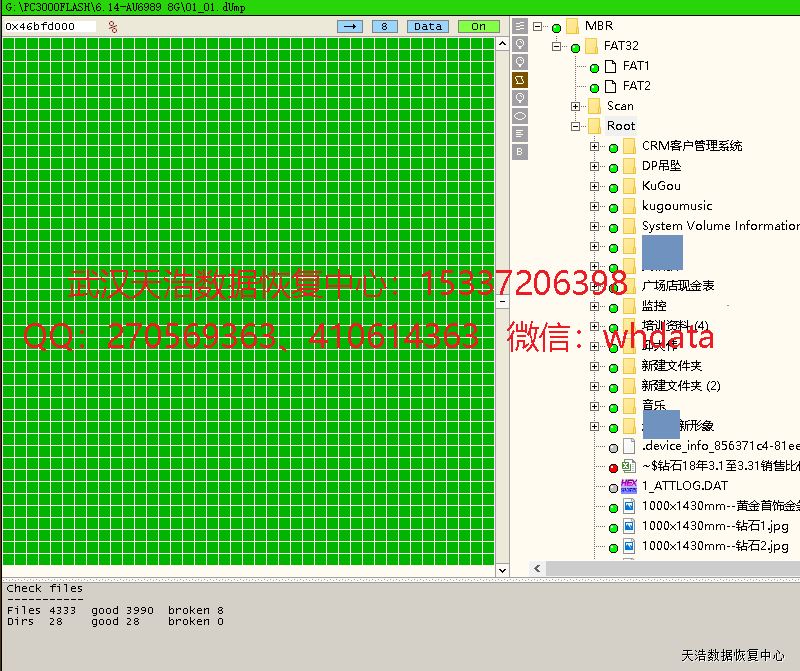Click the image icon of 1000x1430mm--钻石1.jpg
The width and height of the screenshot is (800, 671).
(629, 526)
